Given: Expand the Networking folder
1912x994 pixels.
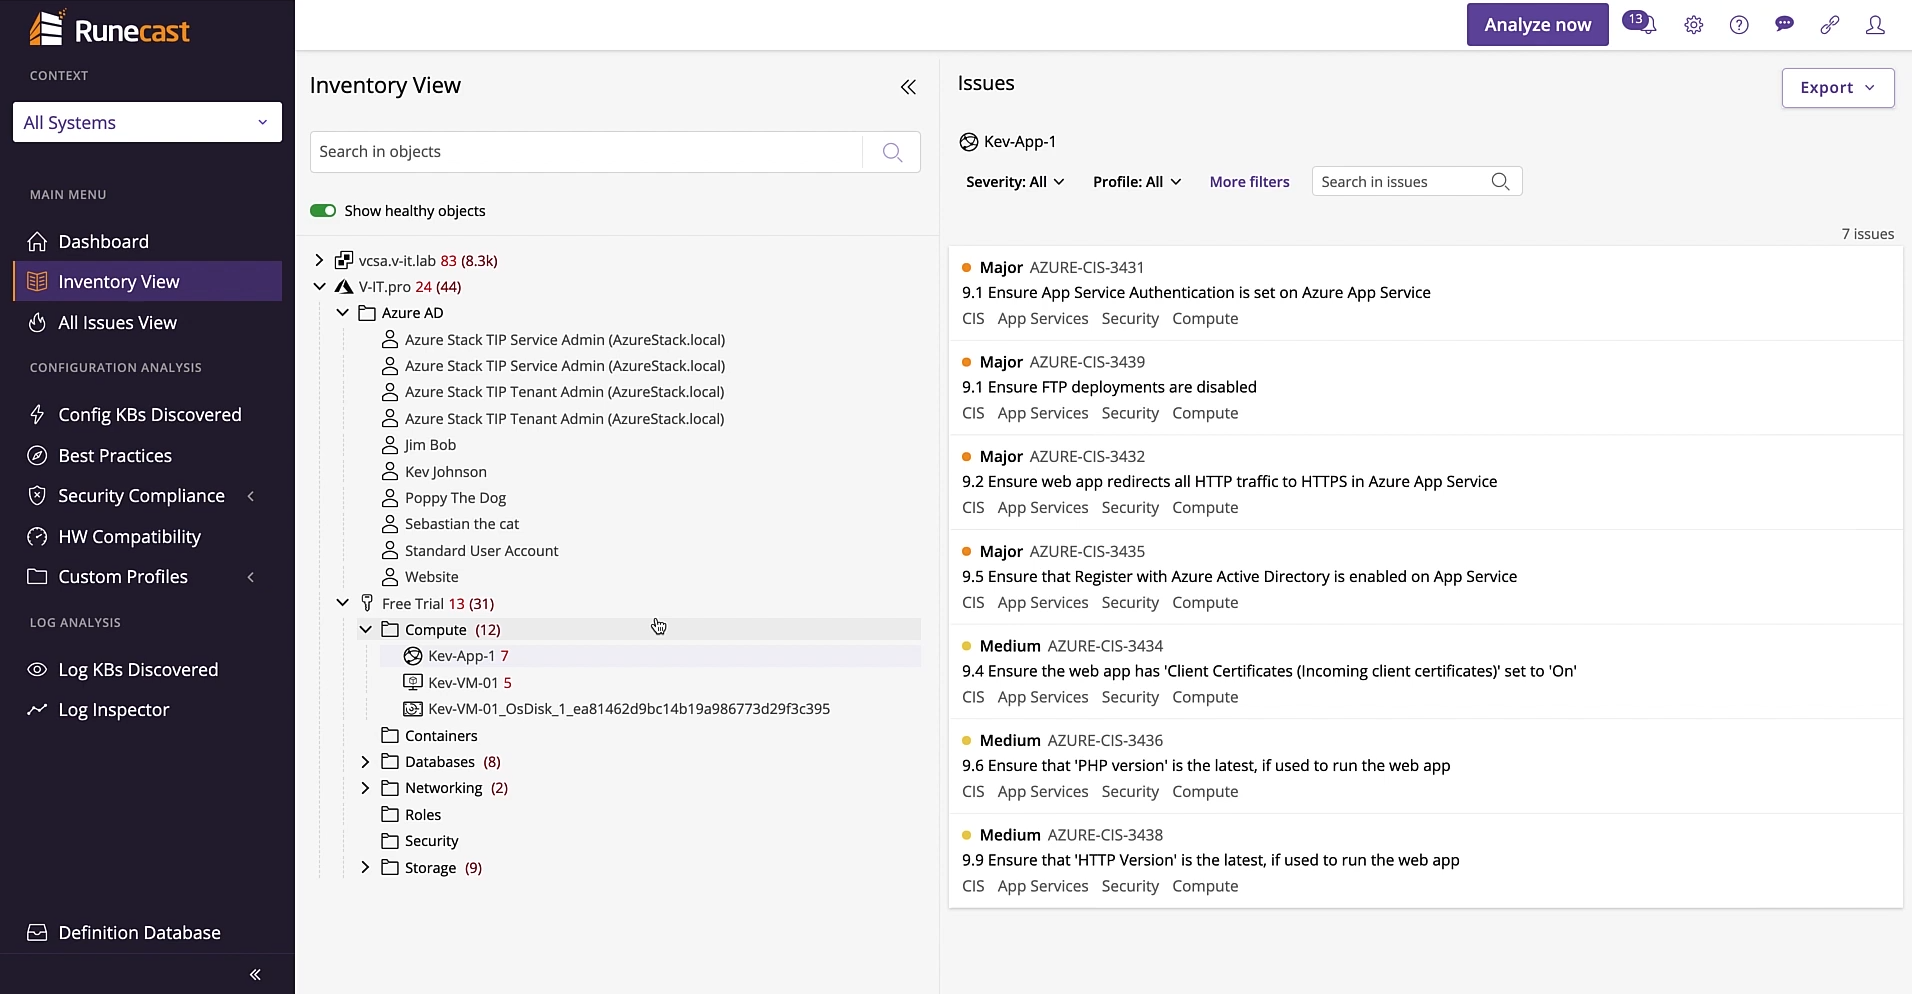Looking at the screenshot, I should coord(365,788).
